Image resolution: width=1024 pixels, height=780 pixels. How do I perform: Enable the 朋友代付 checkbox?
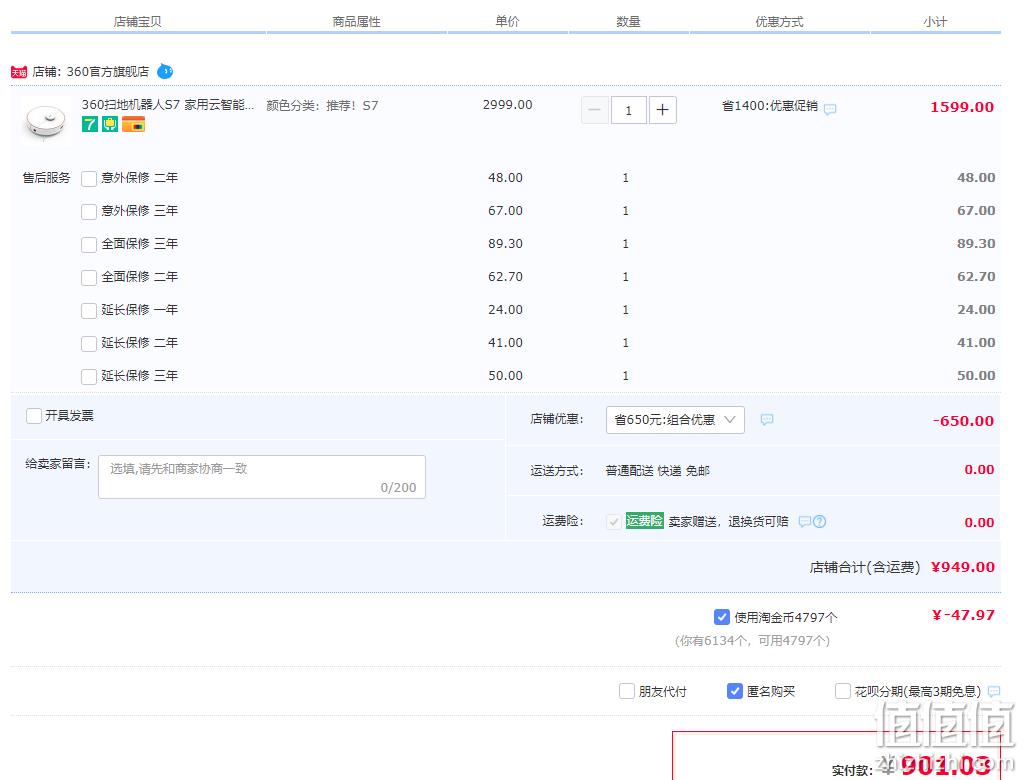point(626,691)
